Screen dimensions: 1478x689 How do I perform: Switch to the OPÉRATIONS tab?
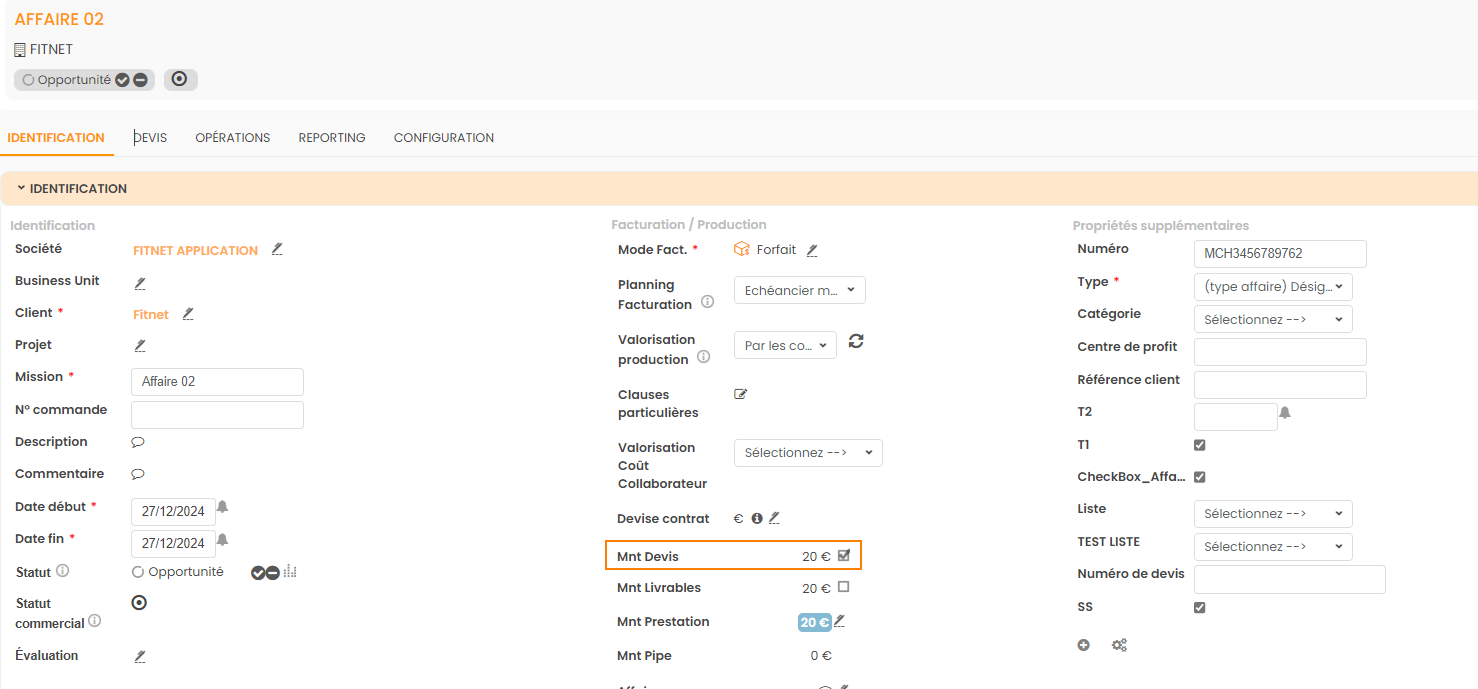pyautogui.click(x=232, y=138)
